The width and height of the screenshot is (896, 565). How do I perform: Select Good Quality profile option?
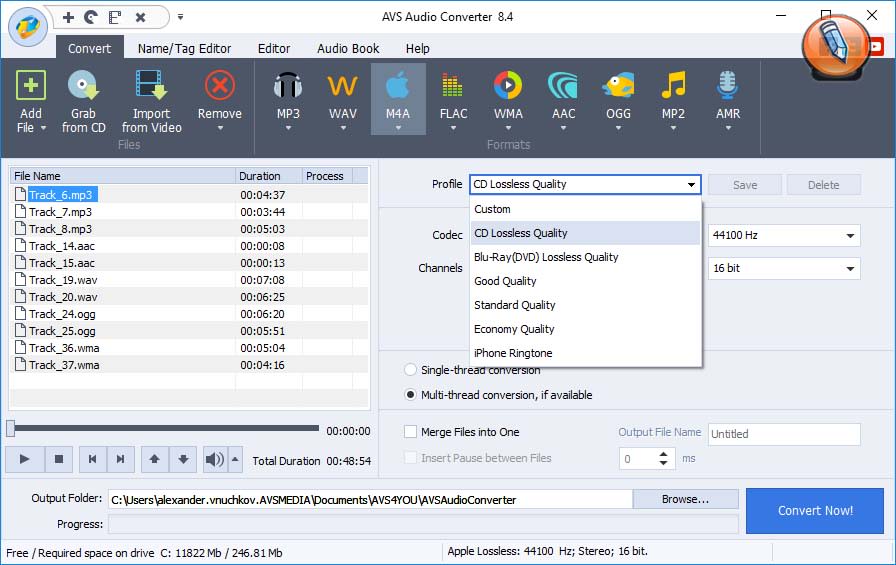(585, 281)
